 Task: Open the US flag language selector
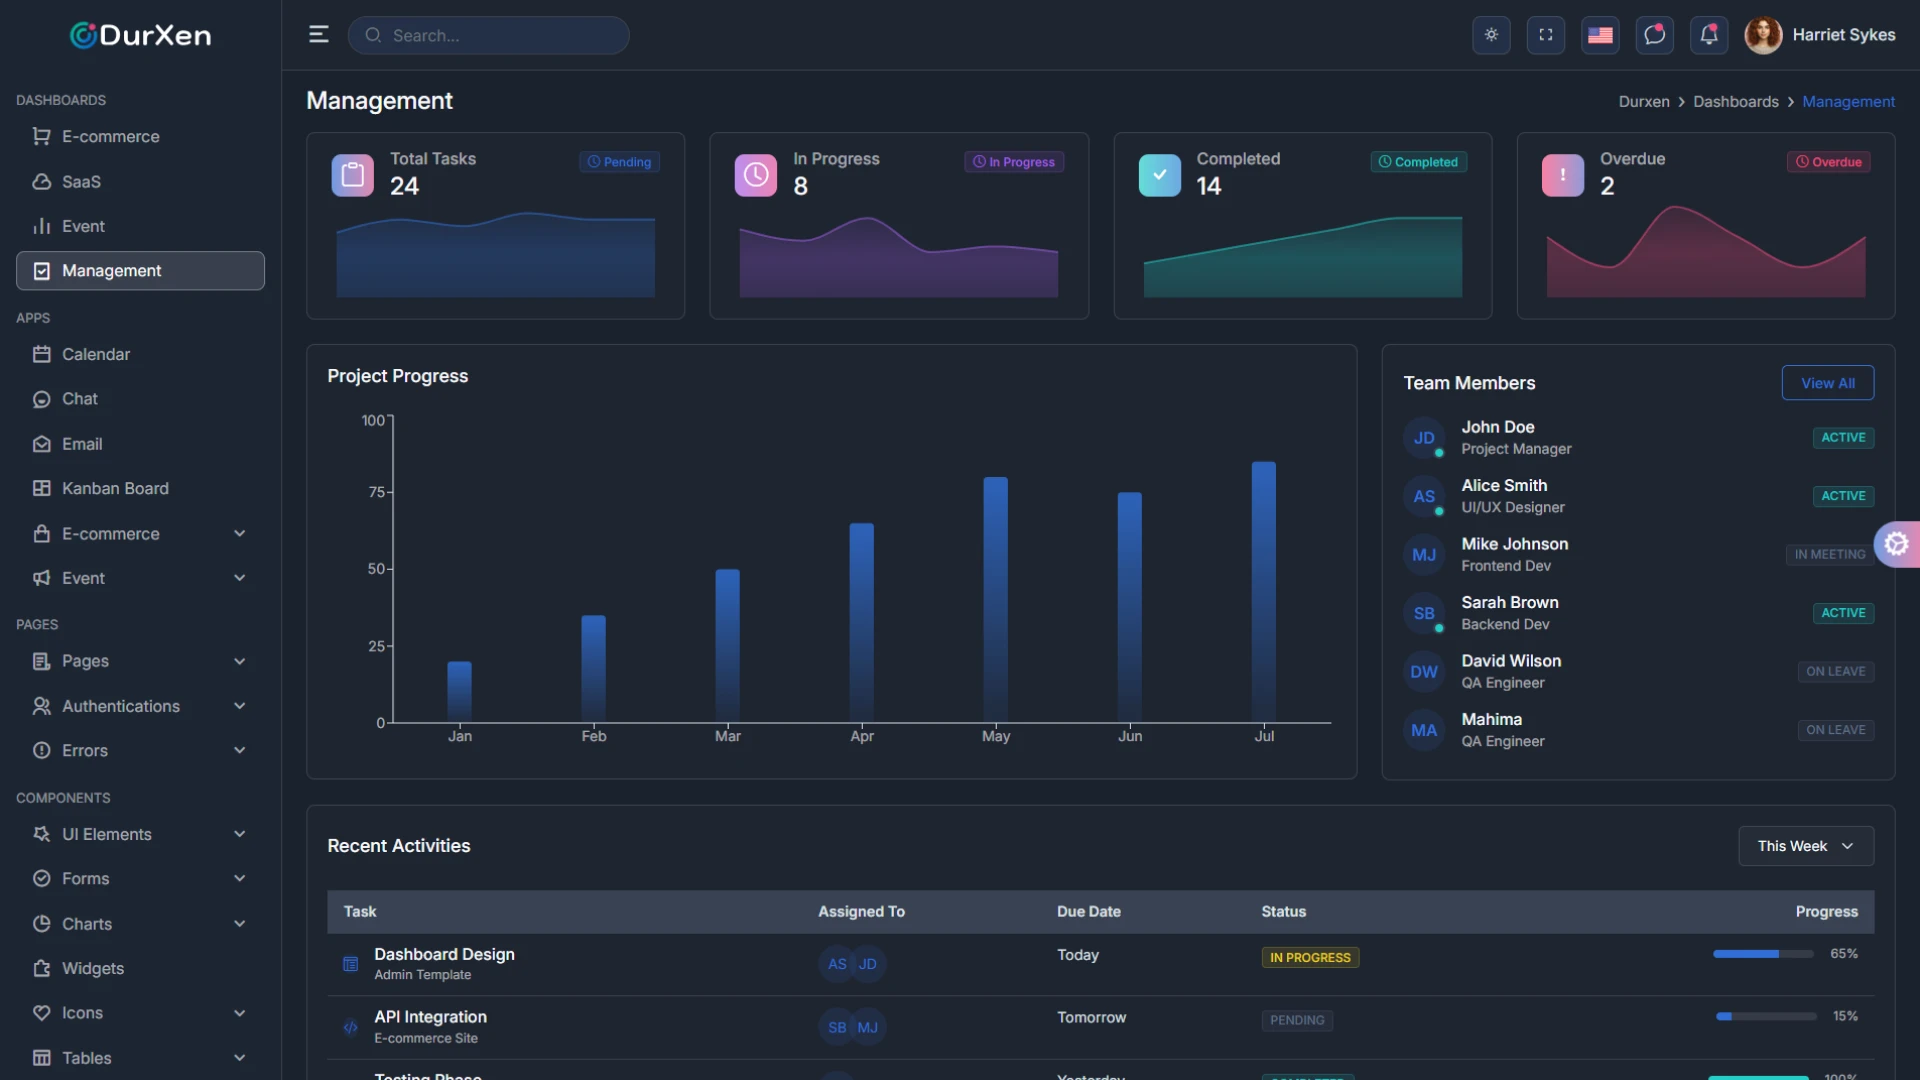tap(1600, 35)
